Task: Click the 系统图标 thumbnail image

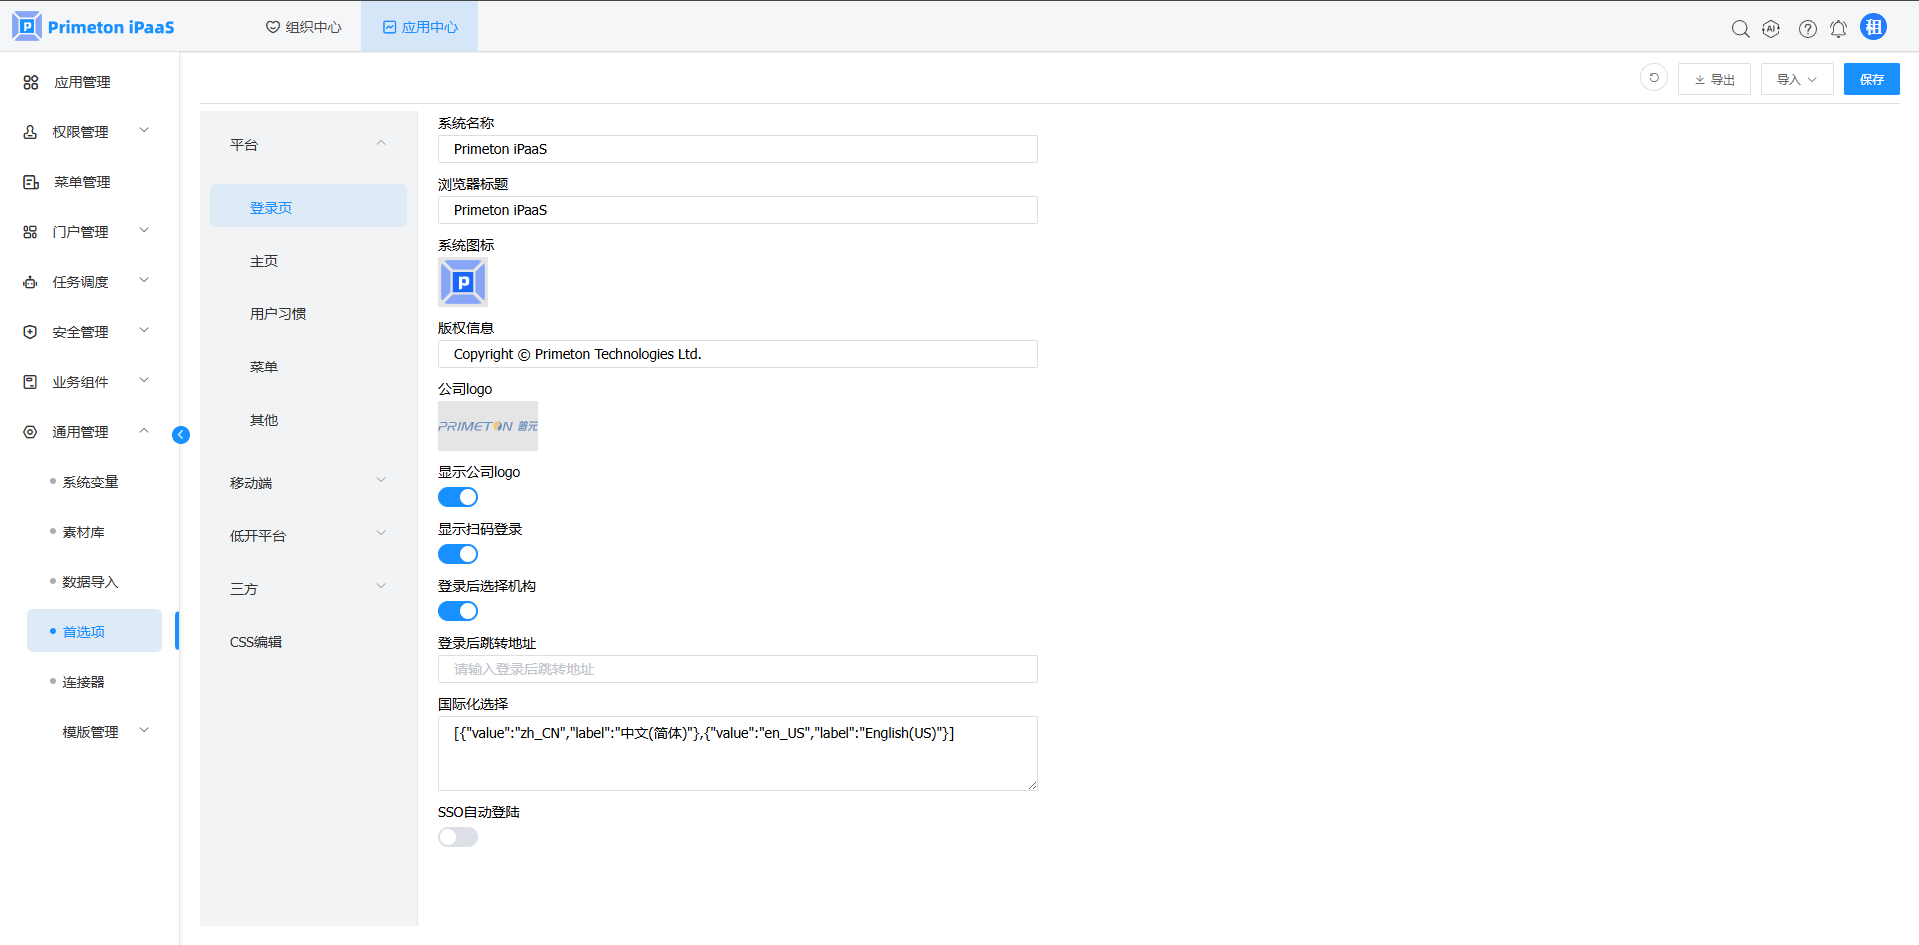Action: 463,282
